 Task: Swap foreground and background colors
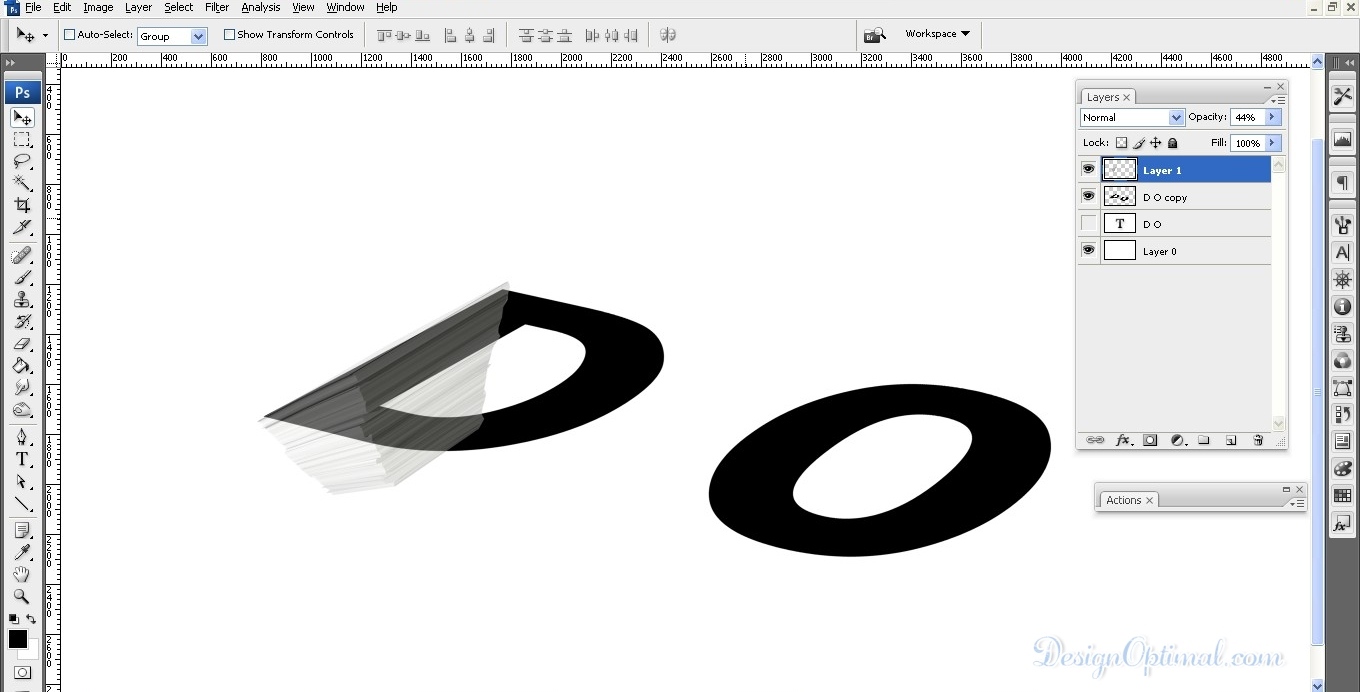pos(31,620)
